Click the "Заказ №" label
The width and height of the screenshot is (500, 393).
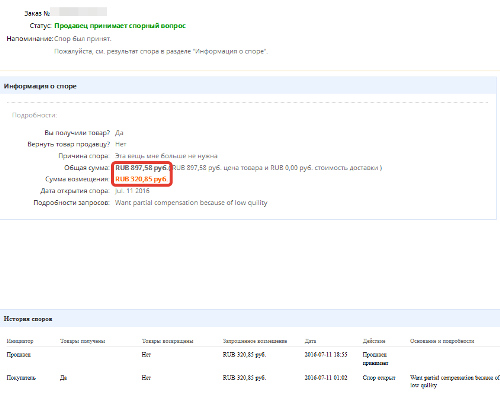click(37, 13)
